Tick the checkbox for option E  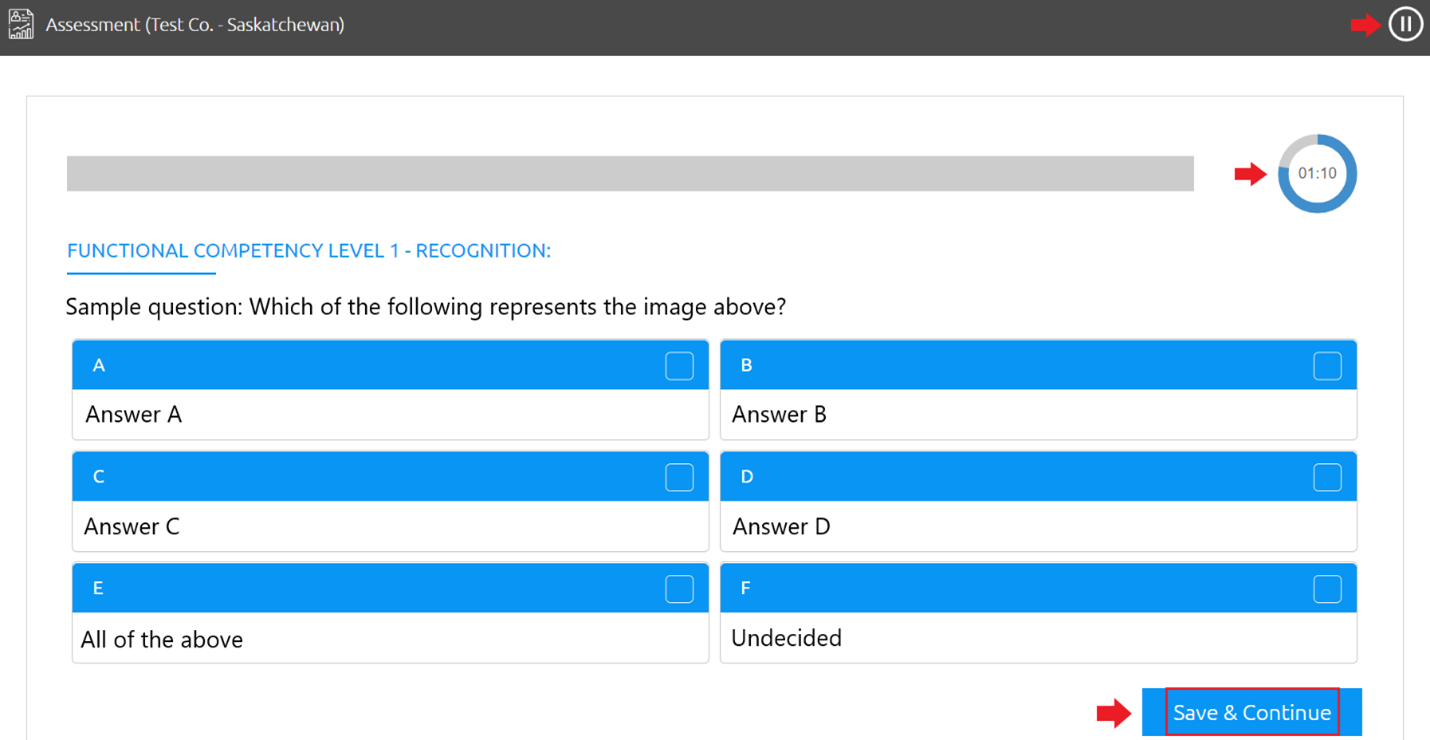coord(679,589)
